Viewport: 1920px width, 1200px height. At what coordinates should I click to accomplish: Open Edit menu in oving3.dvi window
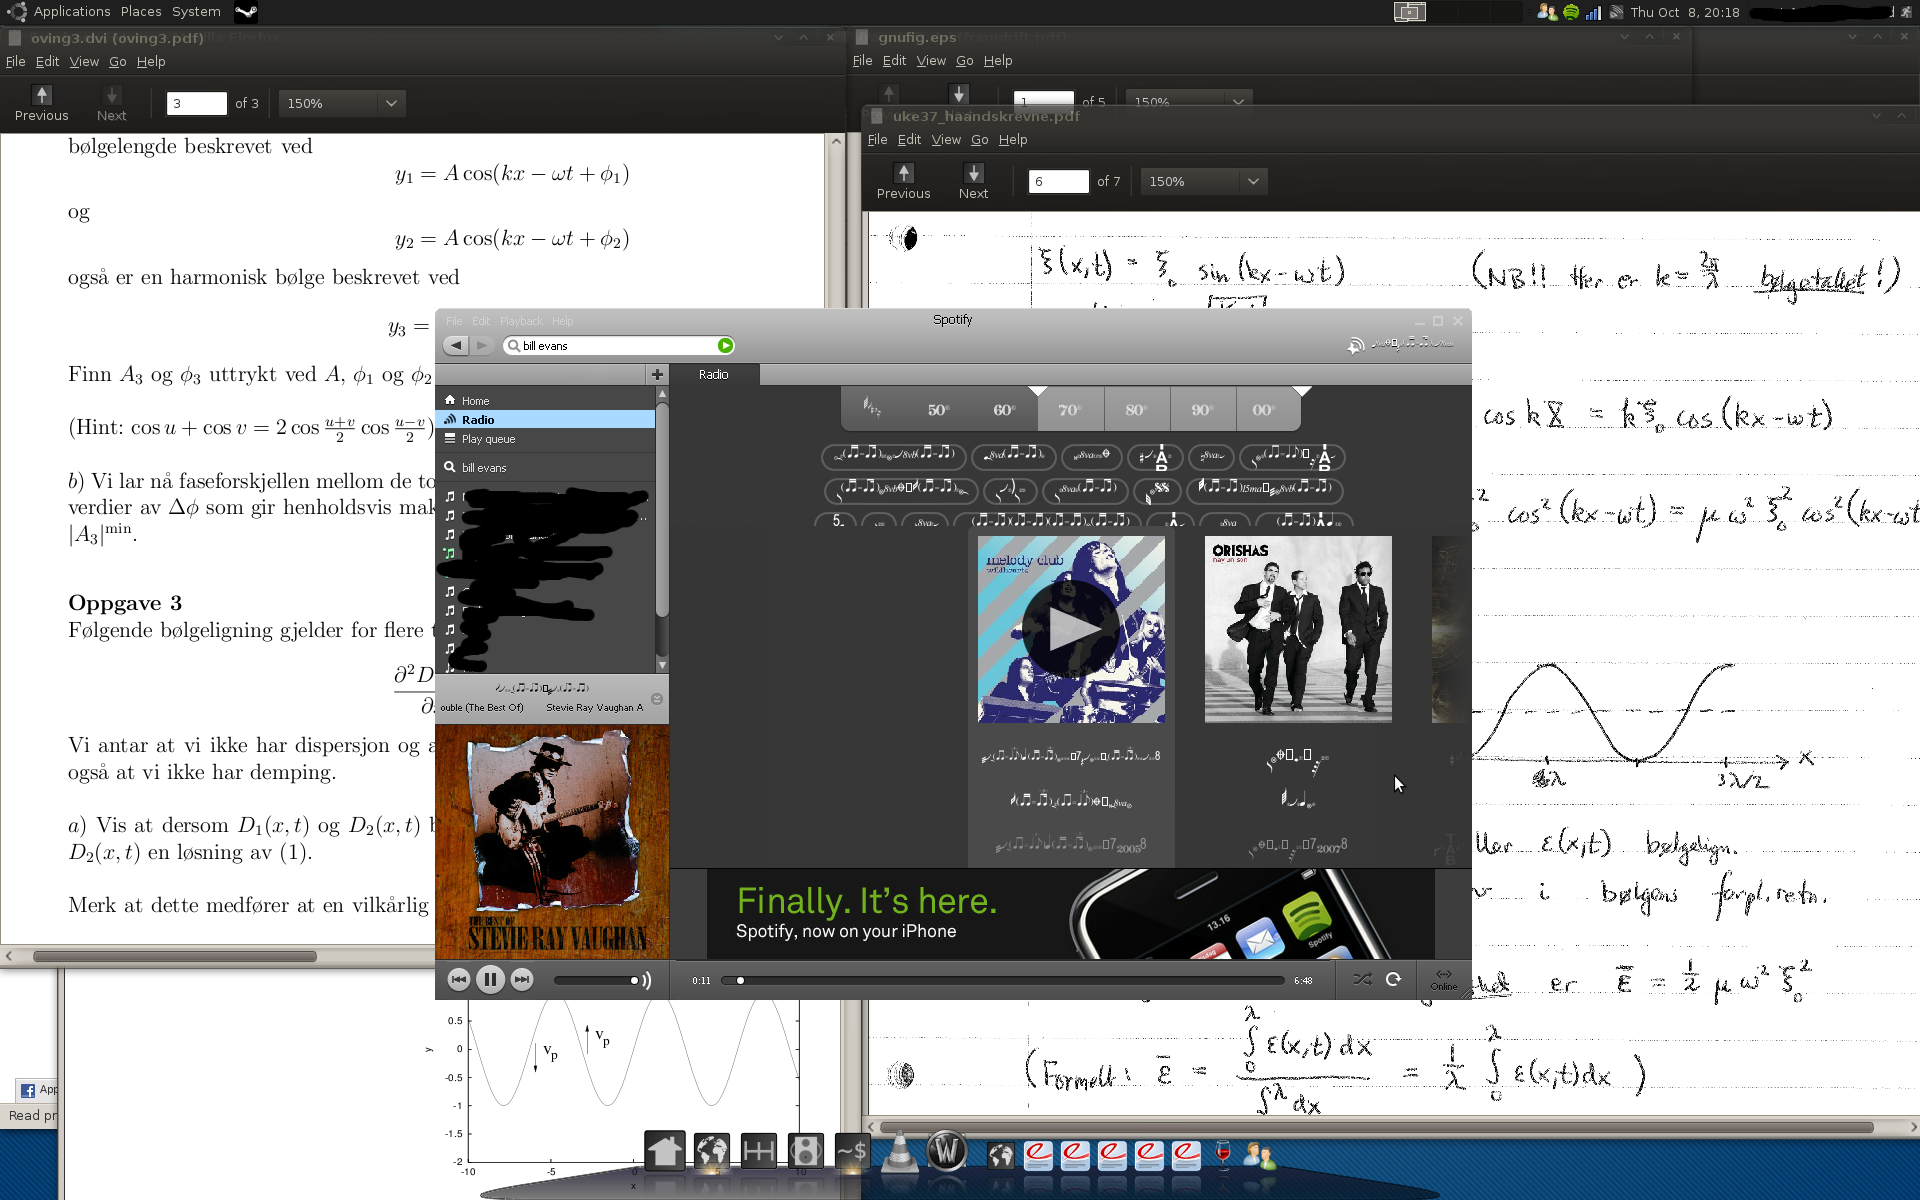(47, 61)
